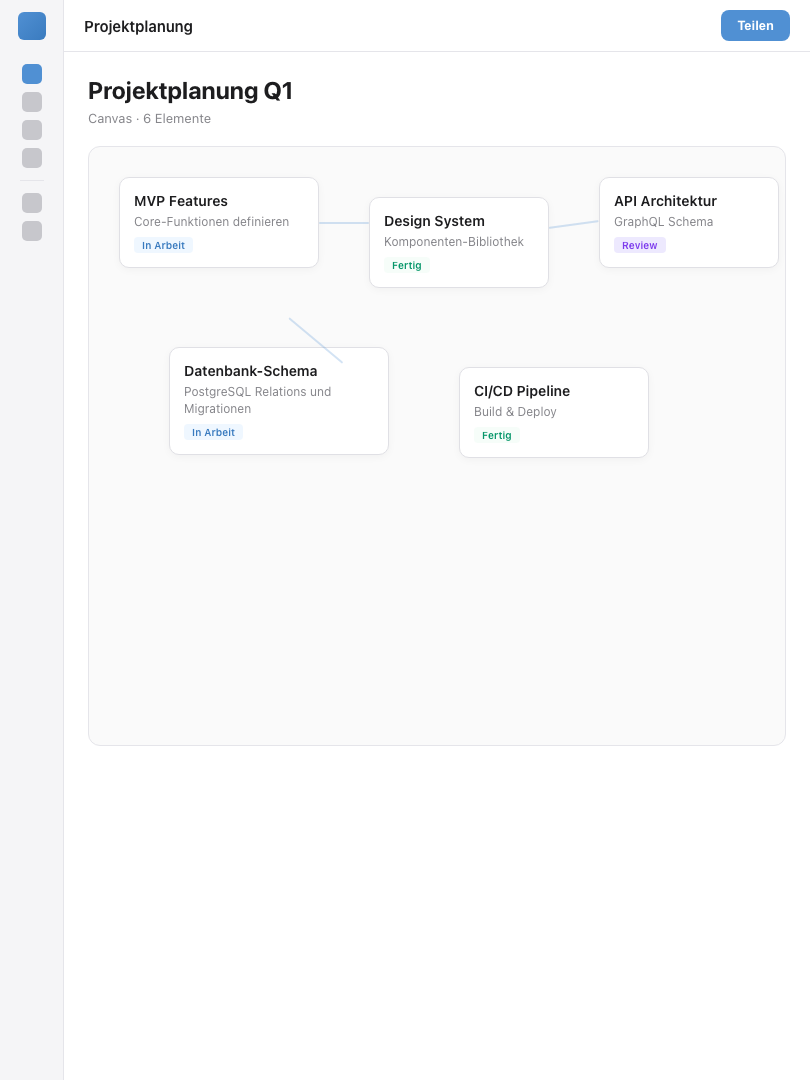Viewport: 810px width, 1080px height.
Task: Select the third gray sidebar tool icon
Action: point(31,130)
